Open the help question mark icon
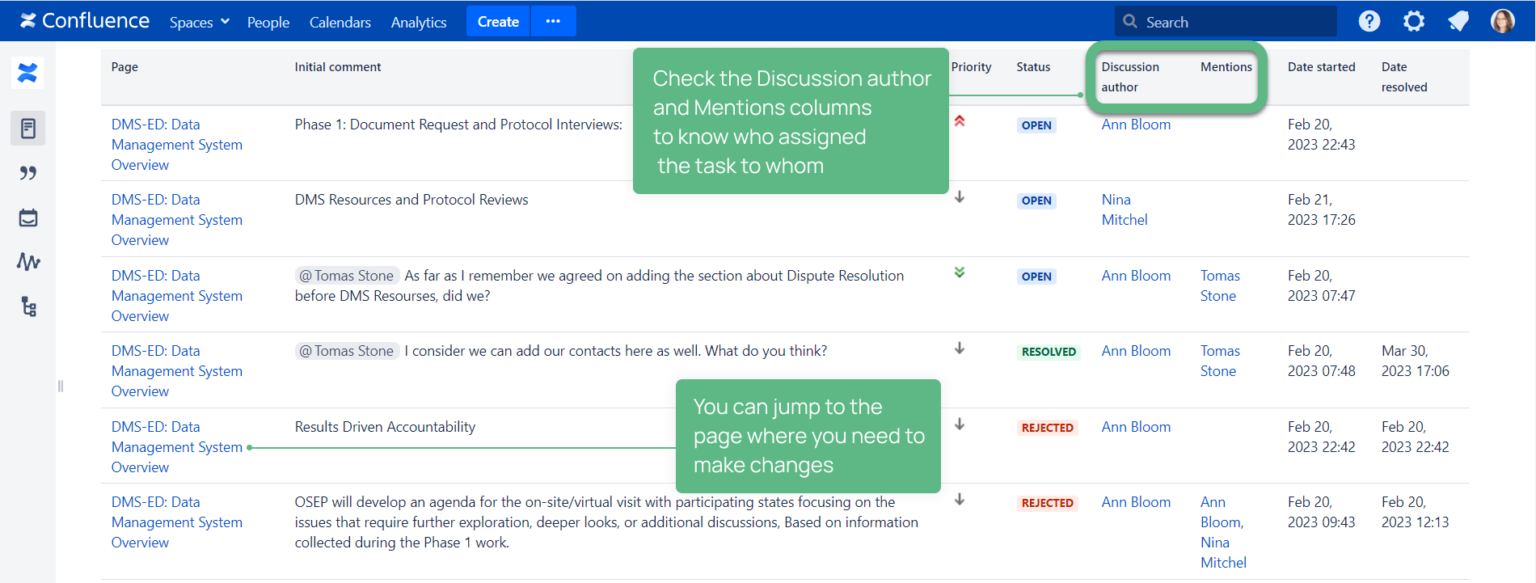 tap(1368, 20)
